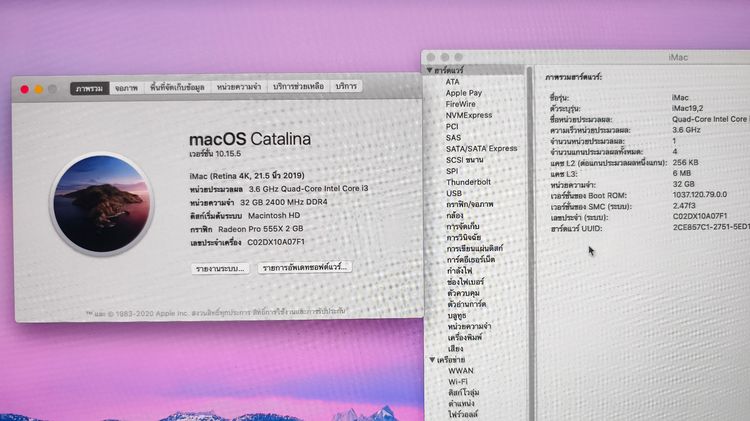Open the บริการ (Service) tab

point(346,86)
